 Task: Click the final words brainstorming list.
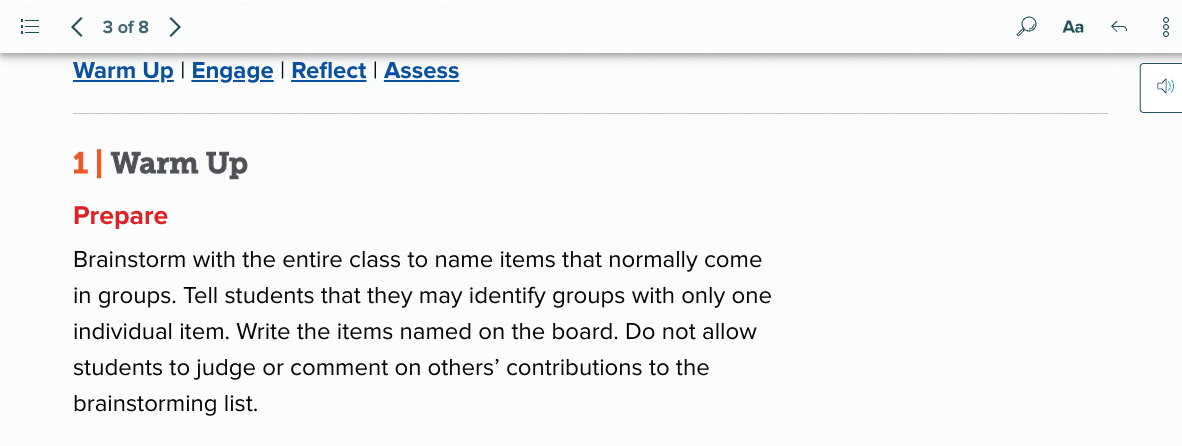click(x=166, y=404)
